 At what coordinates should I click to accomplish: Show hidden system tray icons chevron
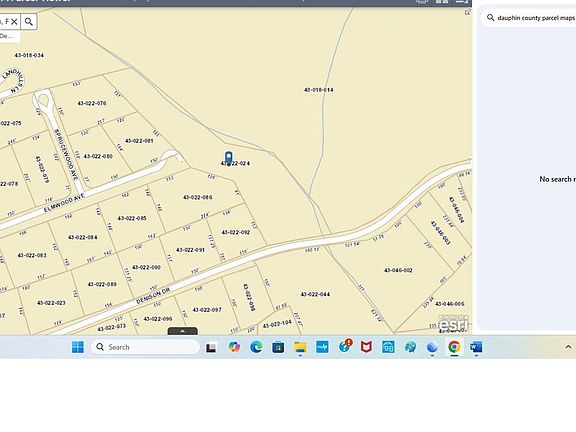coord(568,347)
